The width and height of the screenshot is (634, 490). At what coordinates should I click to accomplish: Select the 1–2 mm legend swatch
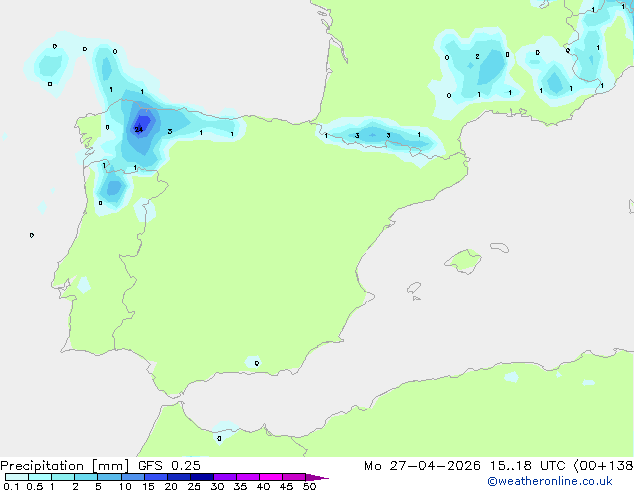click(63, 477)
